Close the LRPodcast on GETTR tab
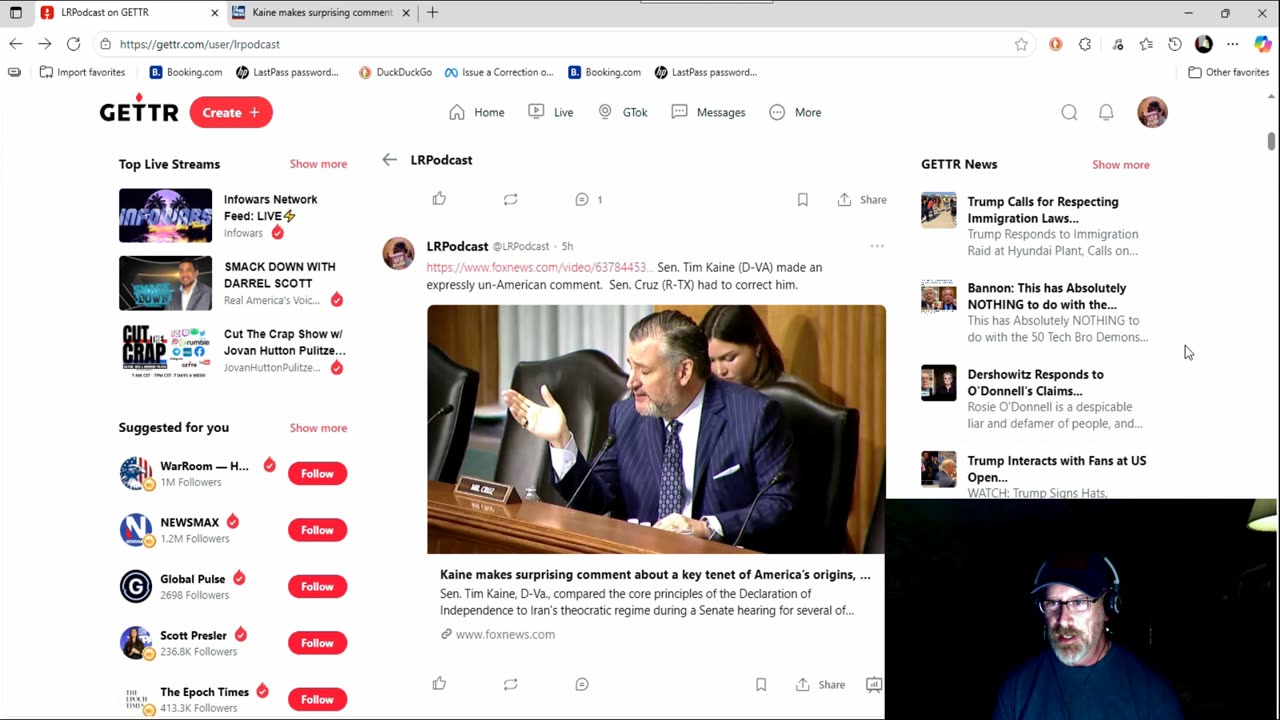 coord(214,13)
